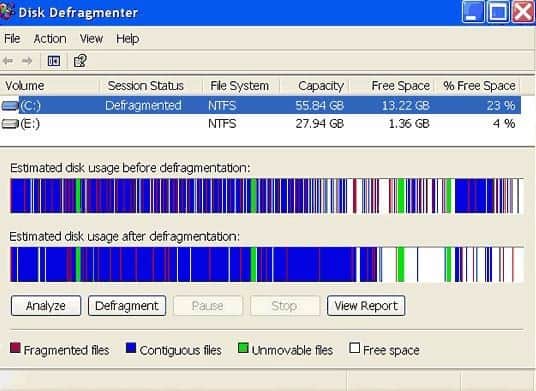Click the Analyze button
536x391 pixels.
[x=46, y=306]
